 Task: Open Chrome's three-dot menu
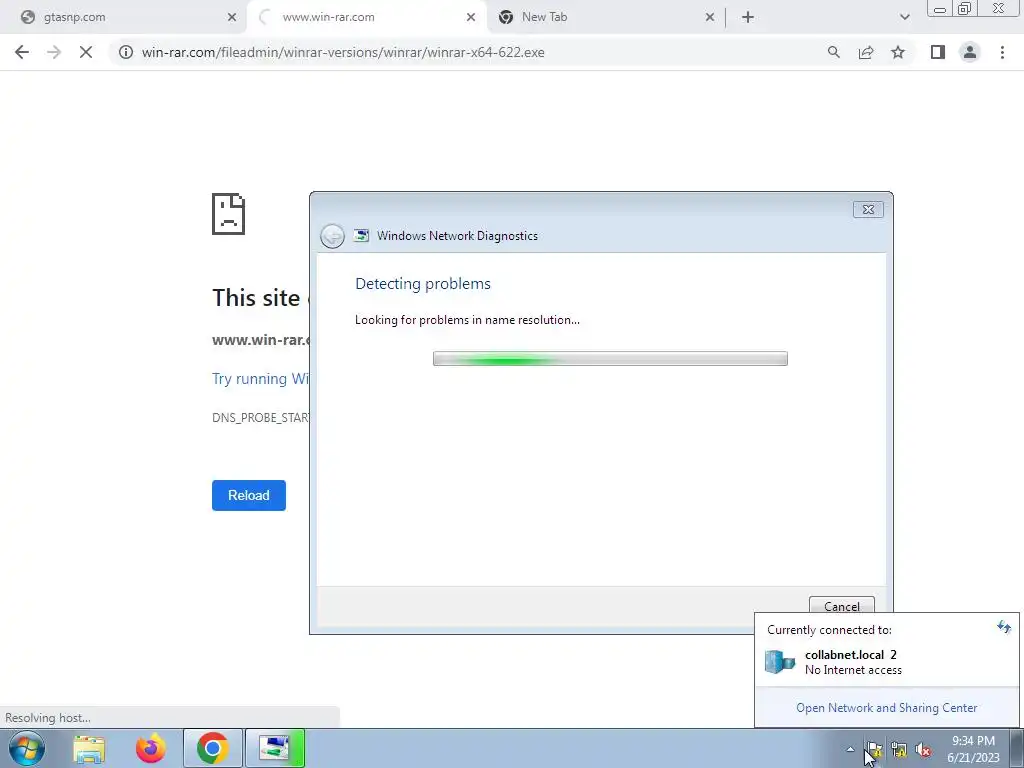(x=1002, y=52)
